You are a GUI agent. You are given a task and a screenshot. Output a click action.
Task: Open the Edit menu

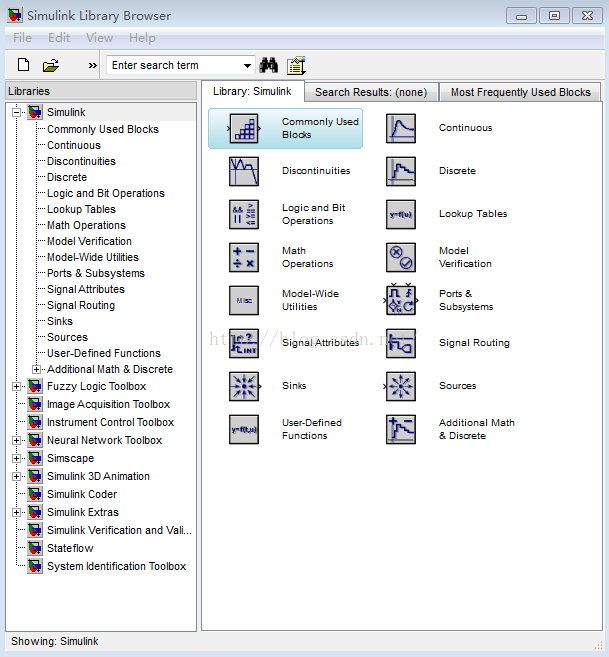pos(59,38)
